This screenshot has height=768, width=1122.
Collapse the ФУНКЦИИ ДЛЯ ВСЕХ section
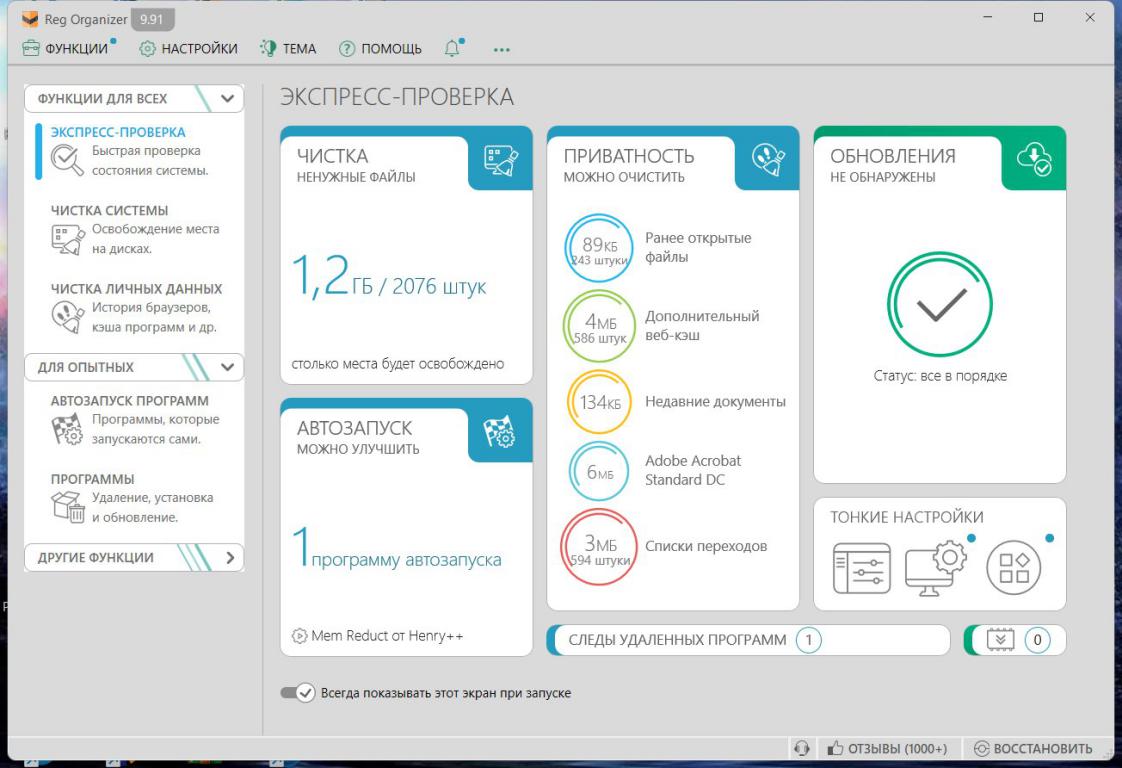[x=227, y=99]
